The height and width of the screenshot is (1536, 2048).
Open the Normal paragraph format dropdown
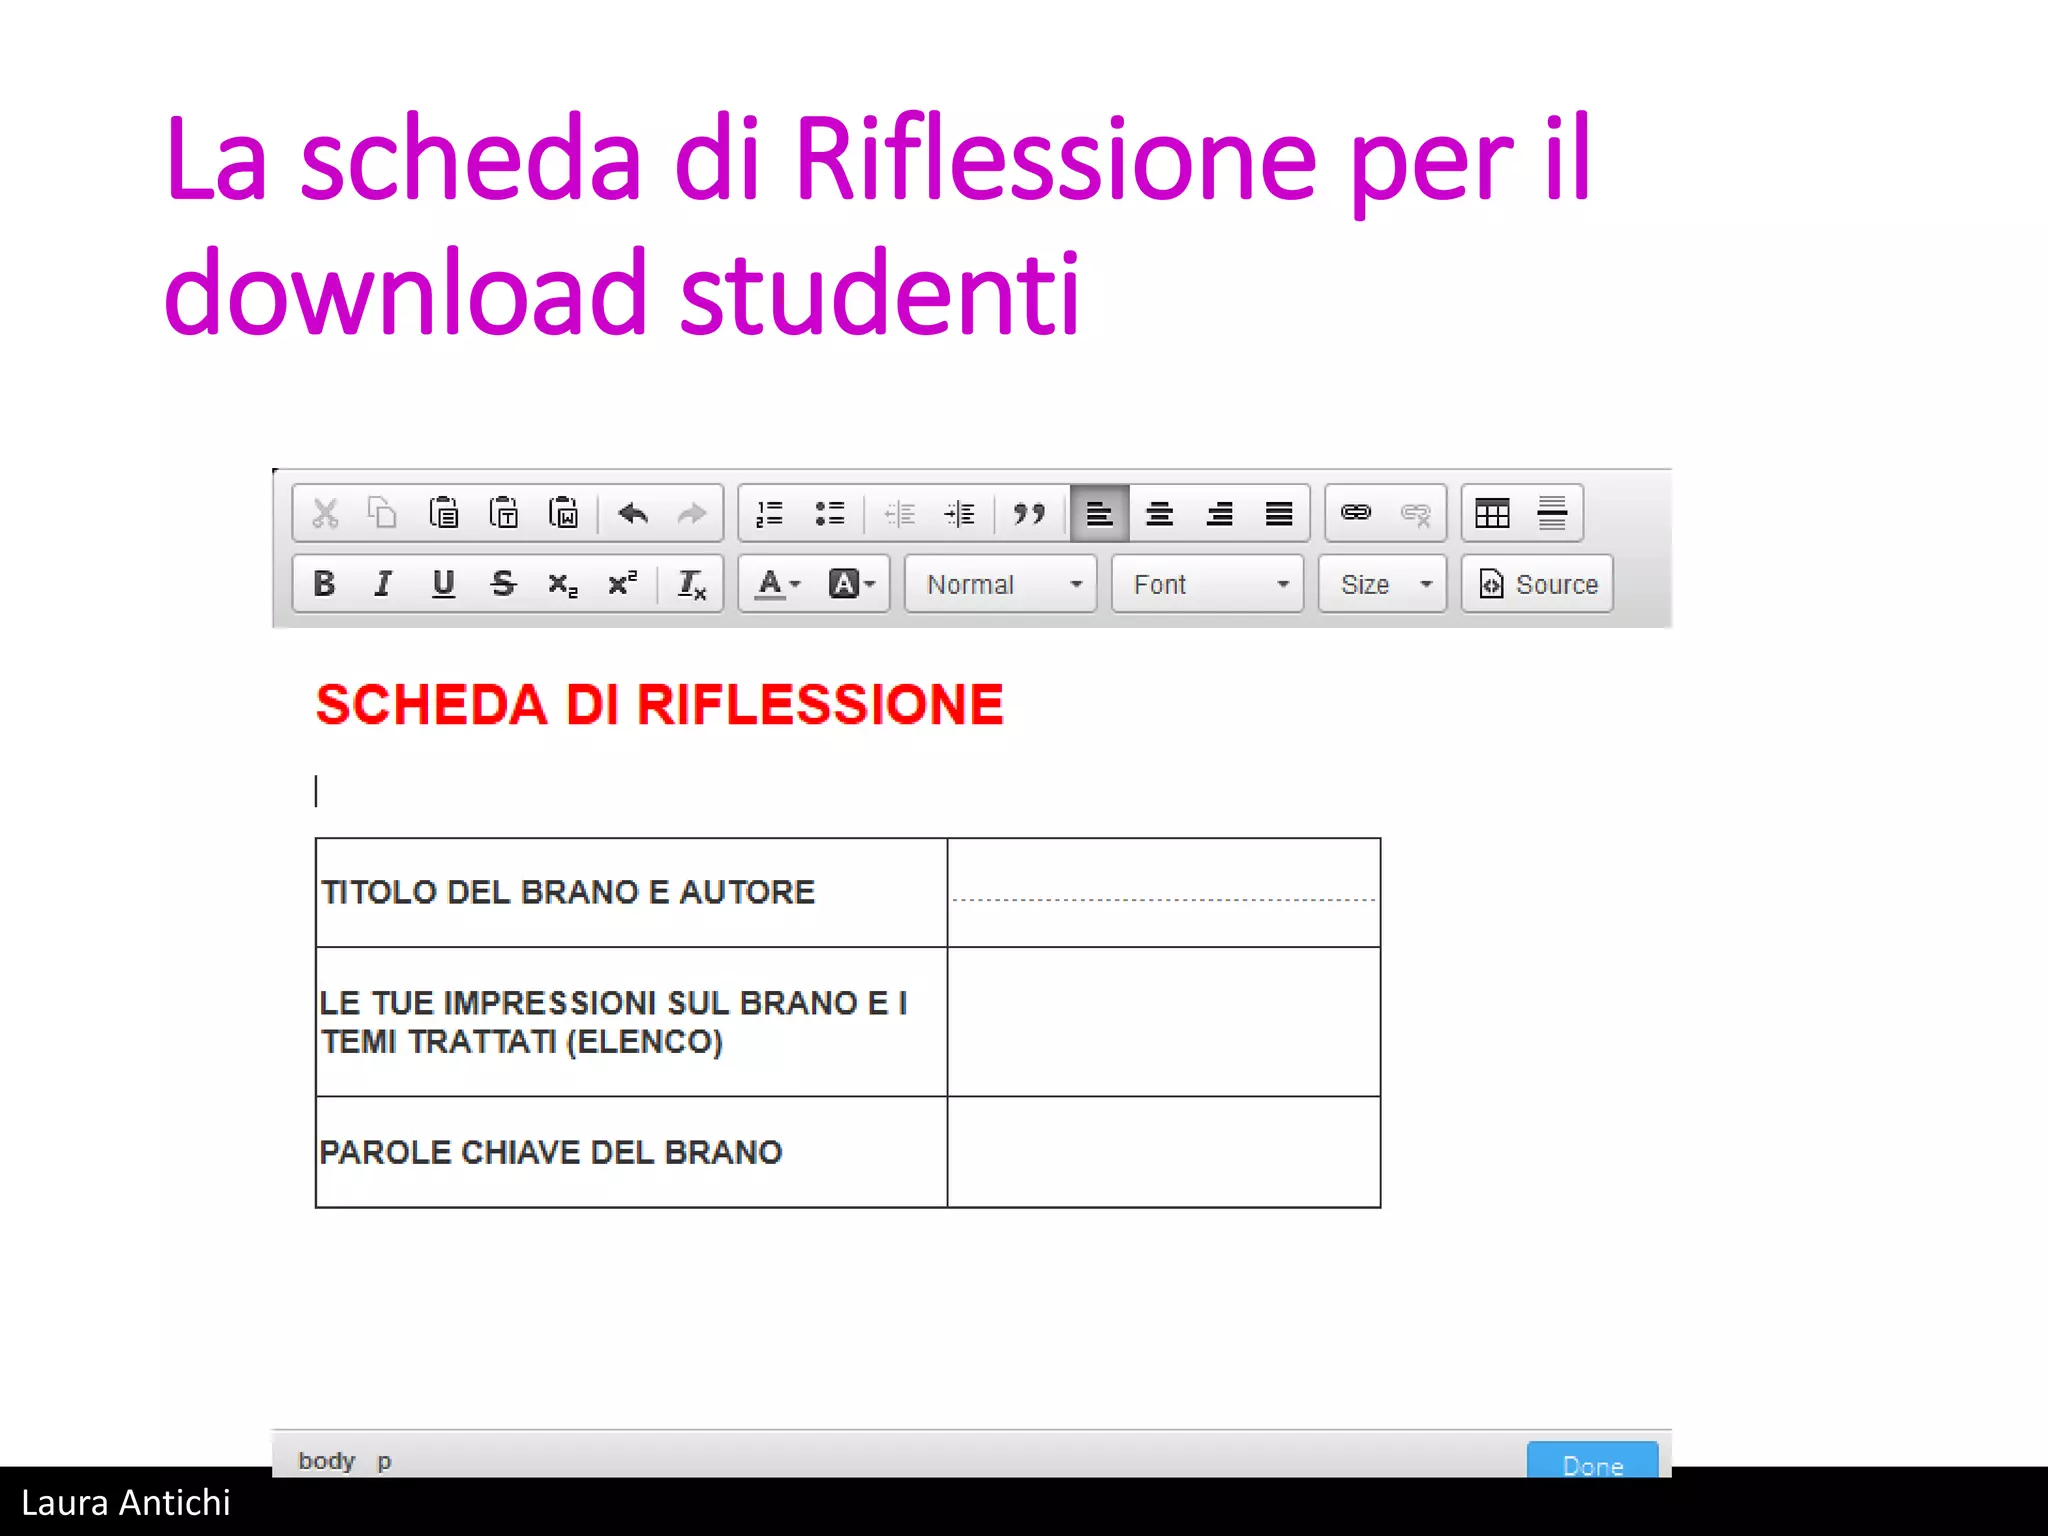pos(1001,584)
